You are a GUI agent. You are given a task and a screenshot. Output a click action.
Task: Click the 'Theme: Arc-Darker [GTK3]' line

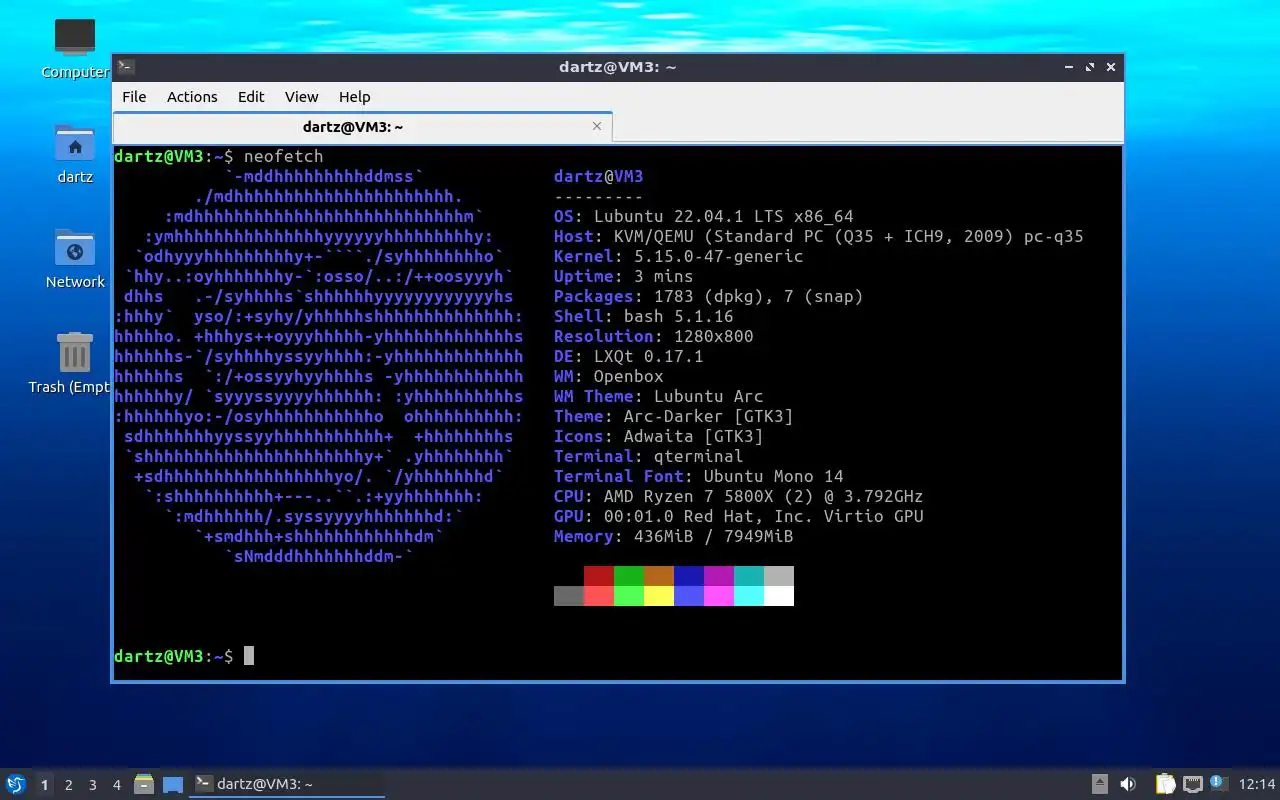coord(674,416)
